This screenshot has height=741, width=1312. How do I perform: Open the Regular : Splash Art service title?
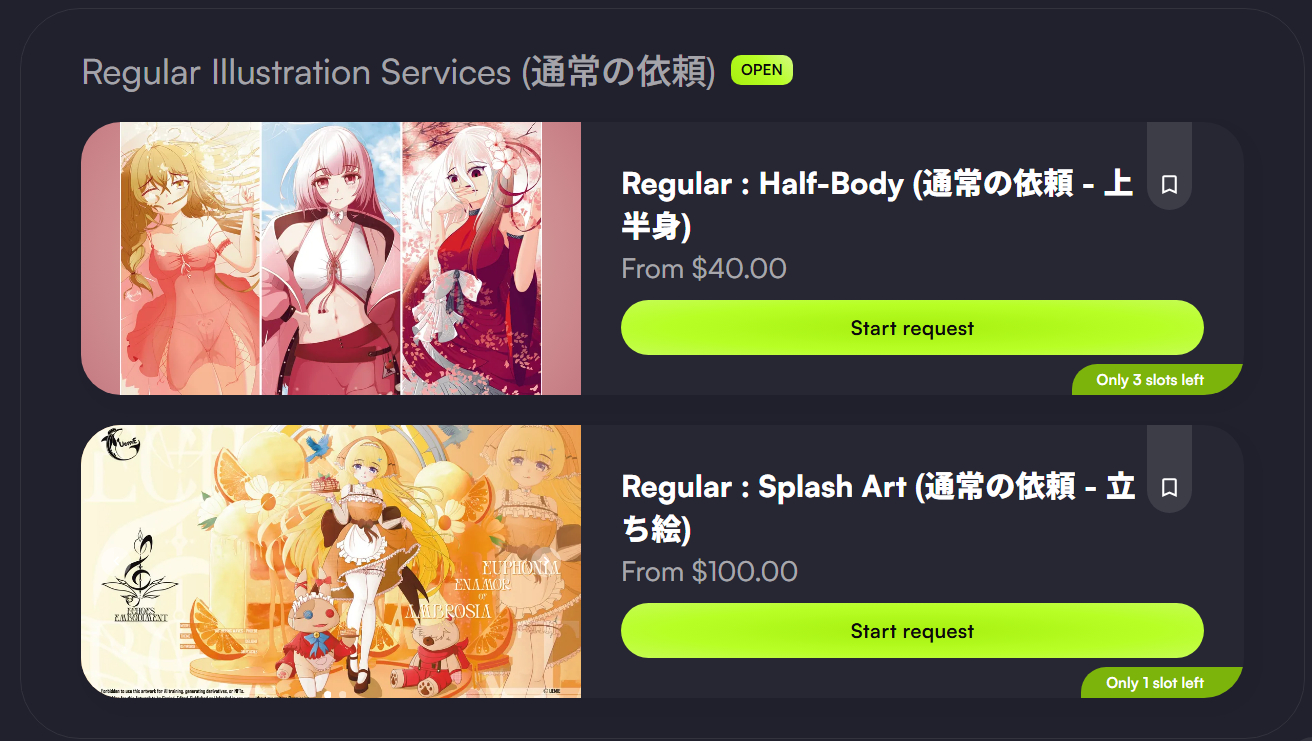tap(878, 508)
